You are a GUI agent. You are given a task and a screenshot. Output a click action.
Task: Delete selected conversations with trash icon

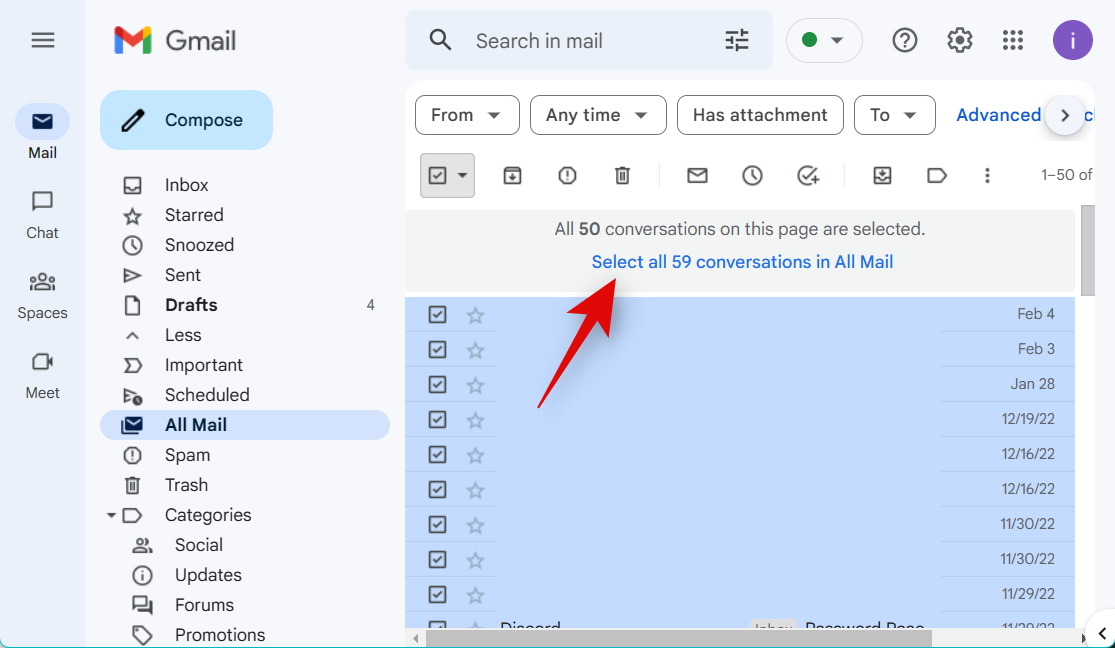click(x=622, y=176)
